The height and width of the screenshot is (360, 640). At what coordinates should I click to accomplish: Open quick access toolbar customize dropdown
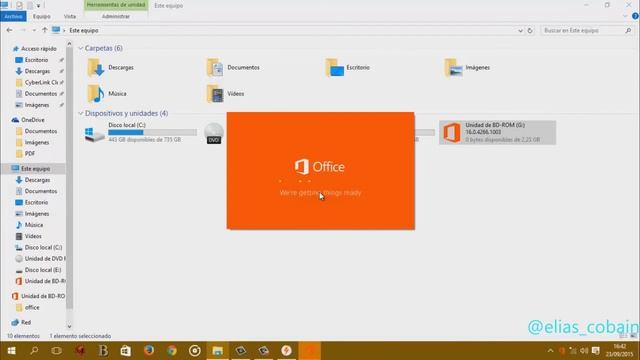coord(38,6)
